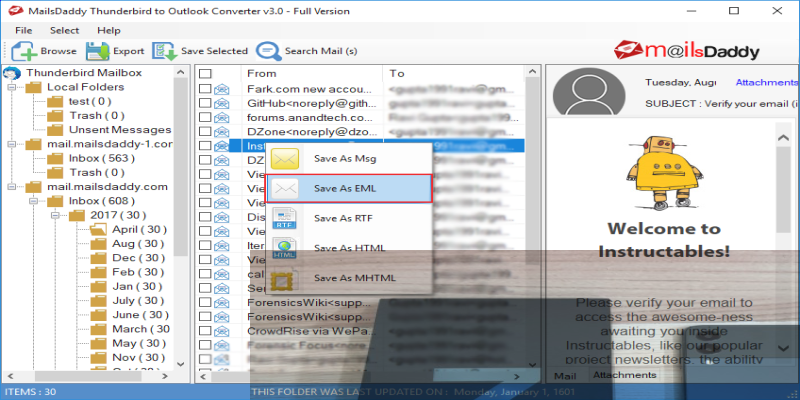Click preview pane scrollbar up arrow
The image size is (800, 400).
click(x=783, y=138)
